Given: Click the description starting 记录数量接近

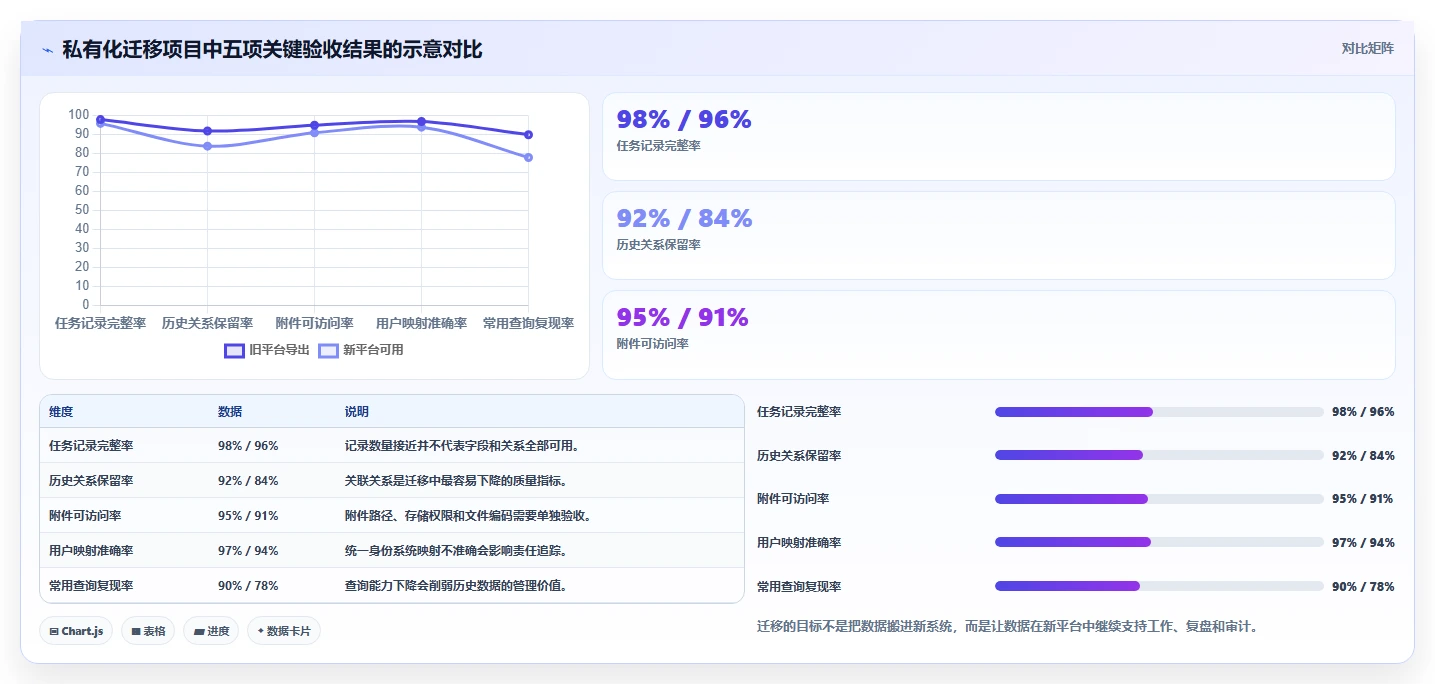Looking at the screenshot, I should (462, 446).
